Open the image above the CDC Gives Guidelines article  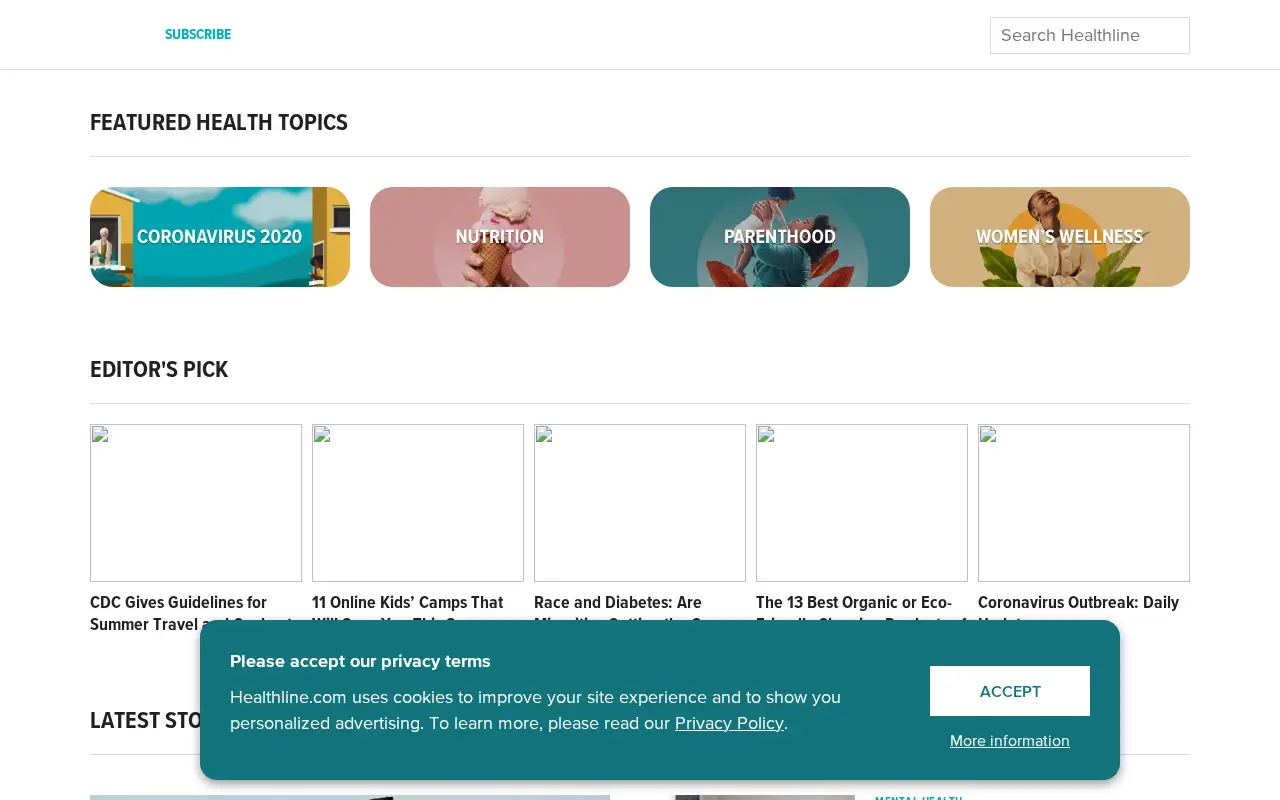[196, 503]
